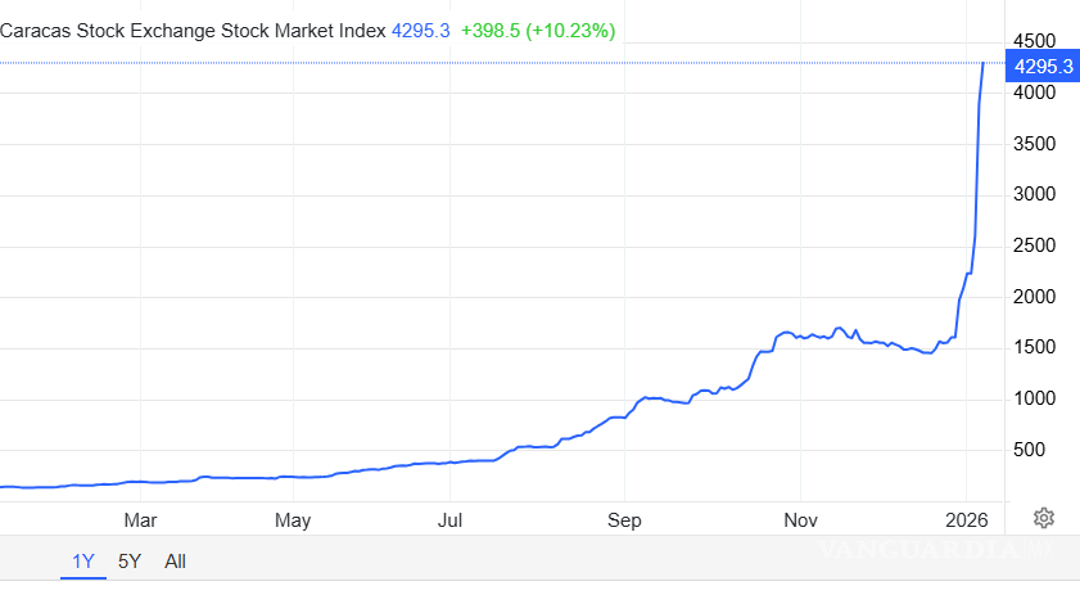Screen dimensions: 1080x595
Task: Open the chart settings gear icon
Action: tap(1044, 517)
